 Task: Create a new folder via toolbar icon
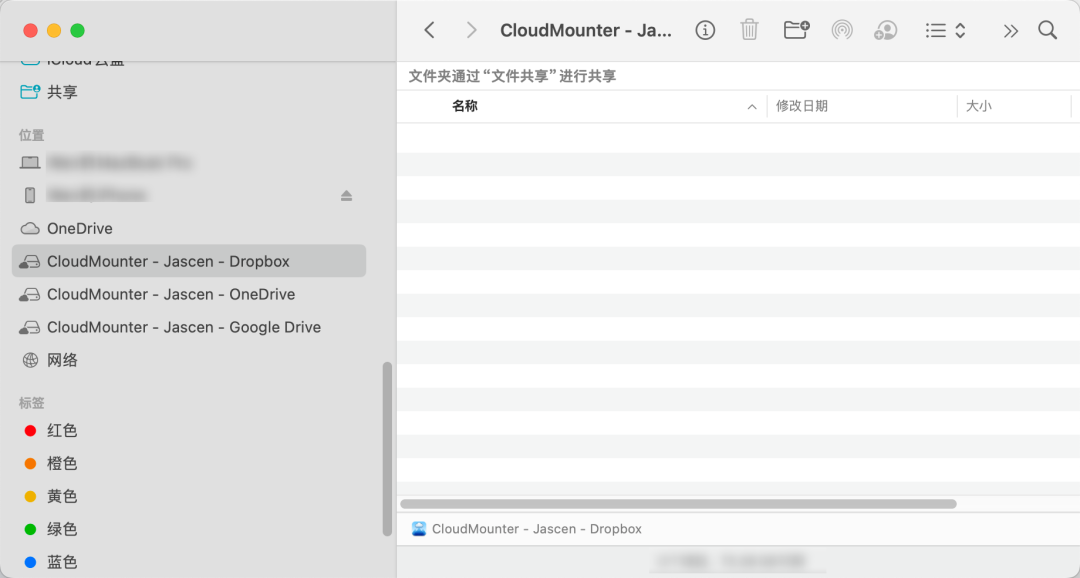[795, 30]
